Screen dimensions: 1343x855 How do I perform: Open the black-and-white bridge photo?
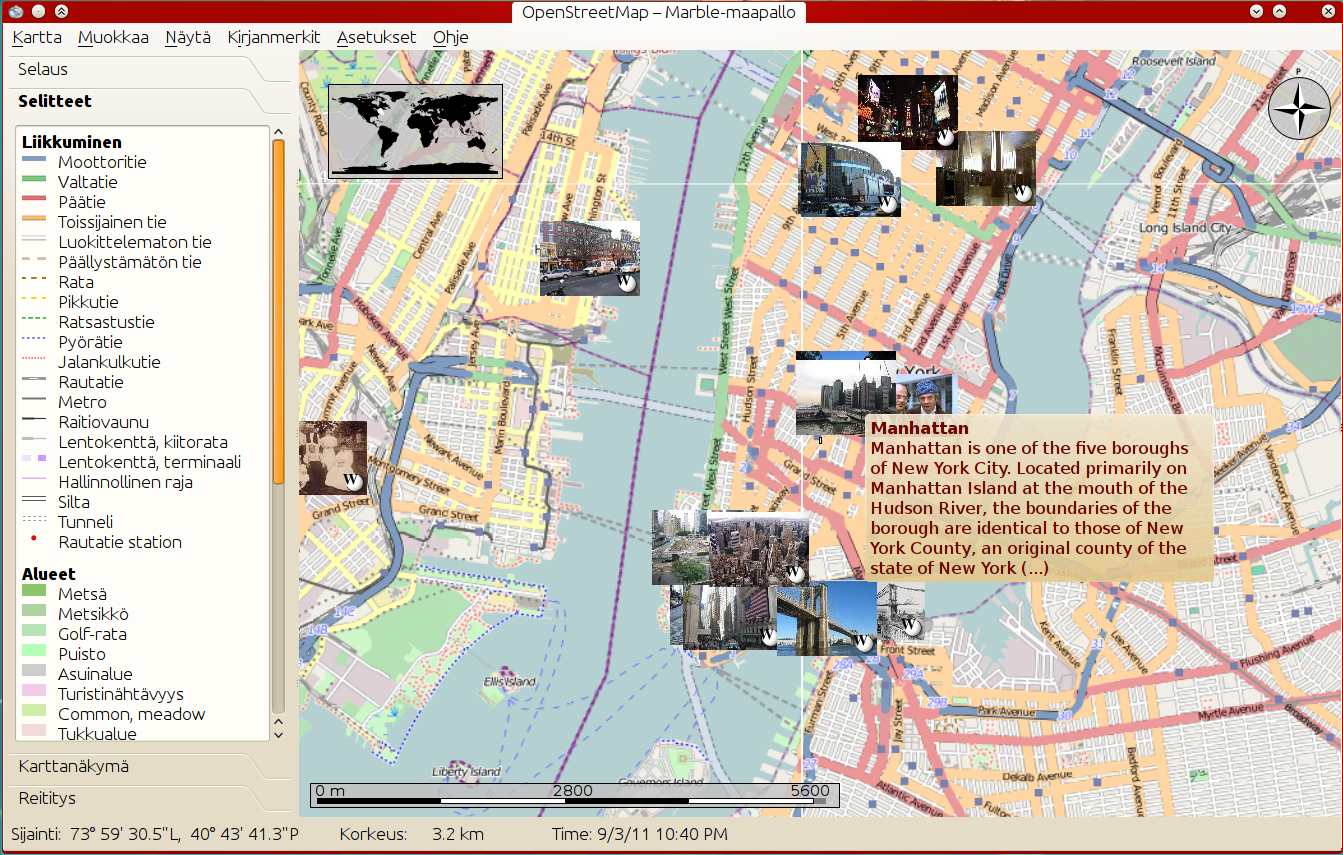pyautogui.click(x=900, y=613)
